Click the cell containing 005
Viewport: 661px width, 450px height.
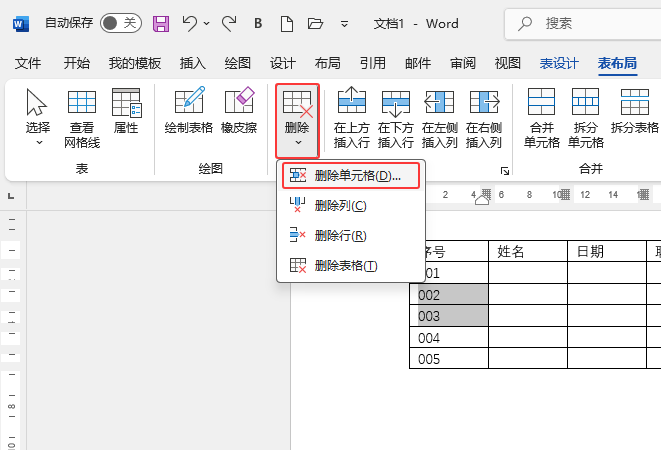click(449, 358)
